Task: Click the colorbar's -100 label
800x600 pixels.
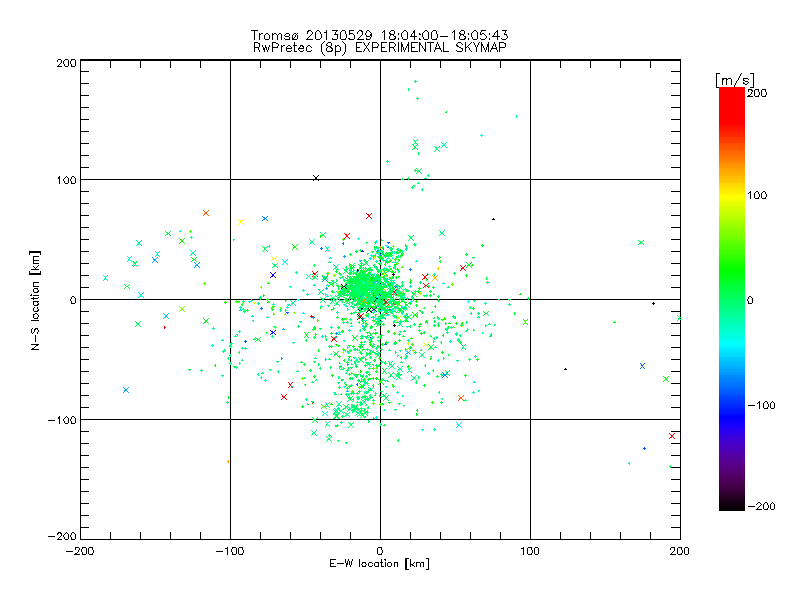Action: coord(761,405)
